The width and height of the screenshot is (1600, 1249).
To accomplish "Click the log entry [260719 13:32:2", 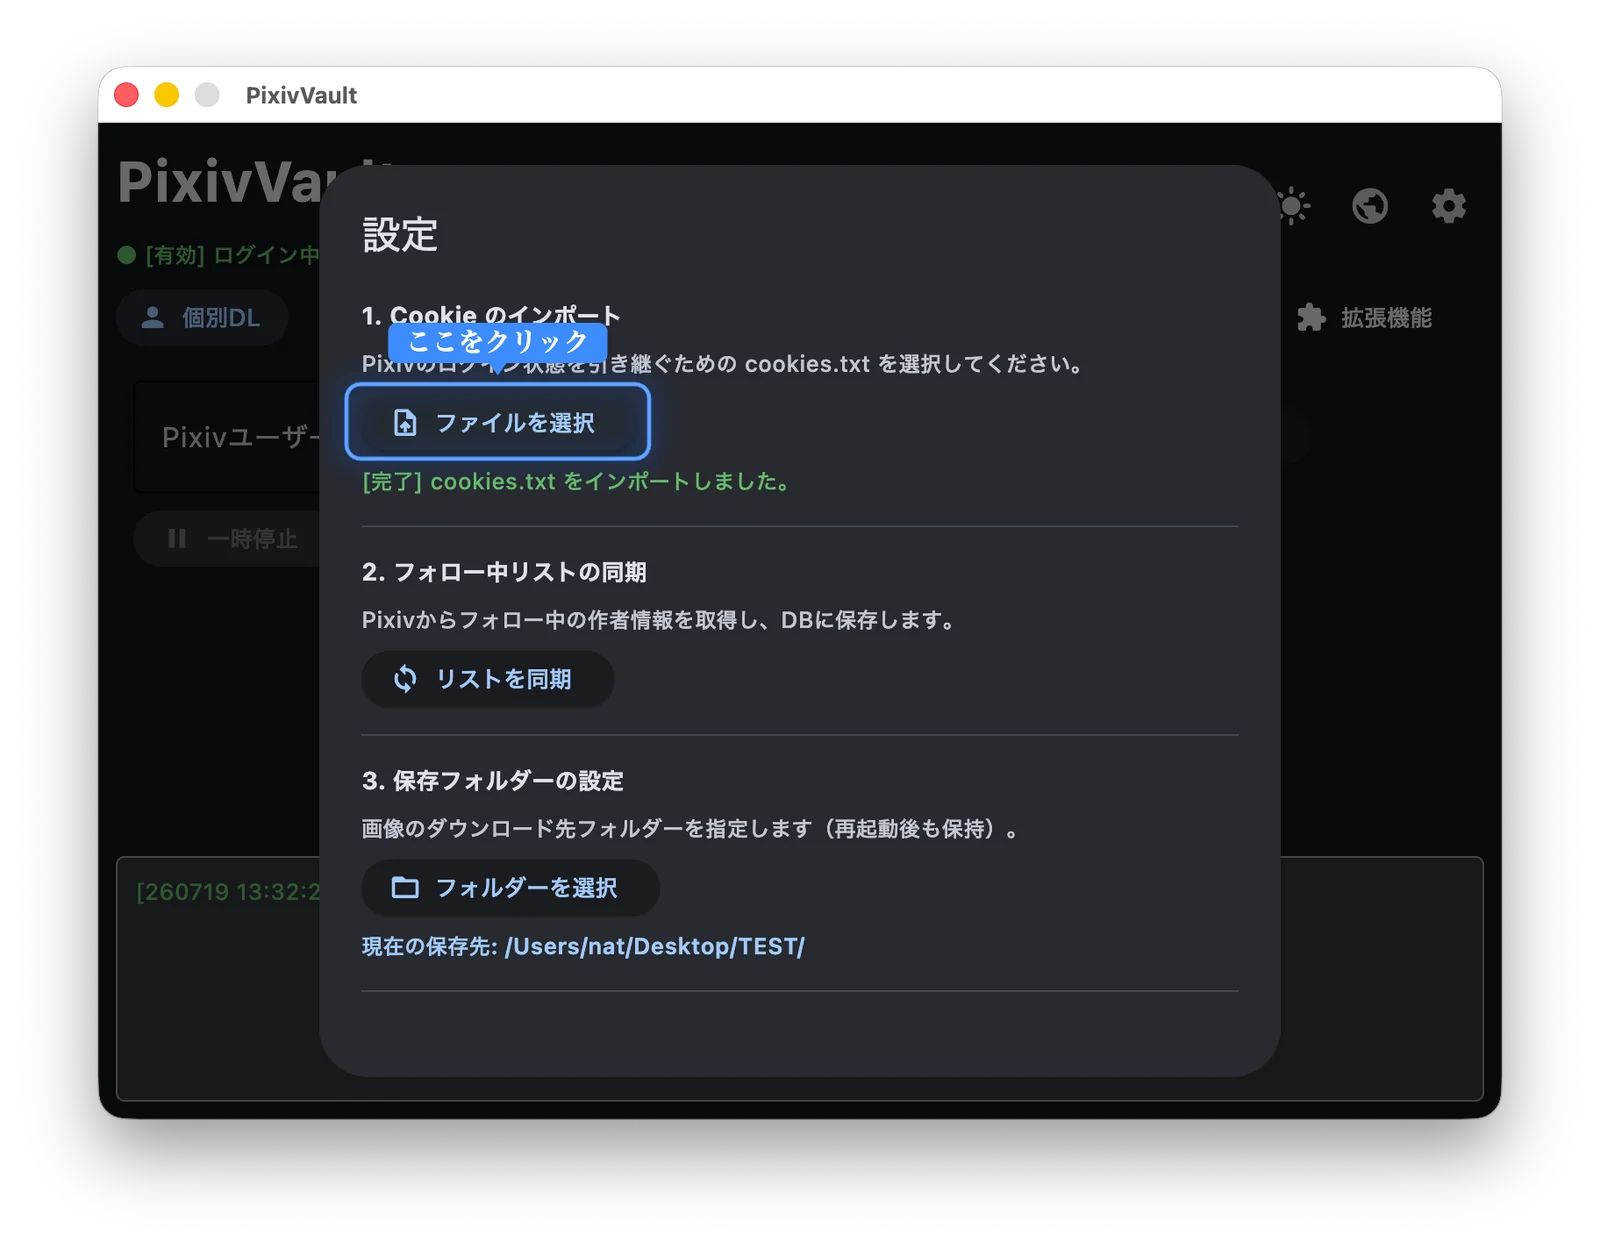I will 228,892.
